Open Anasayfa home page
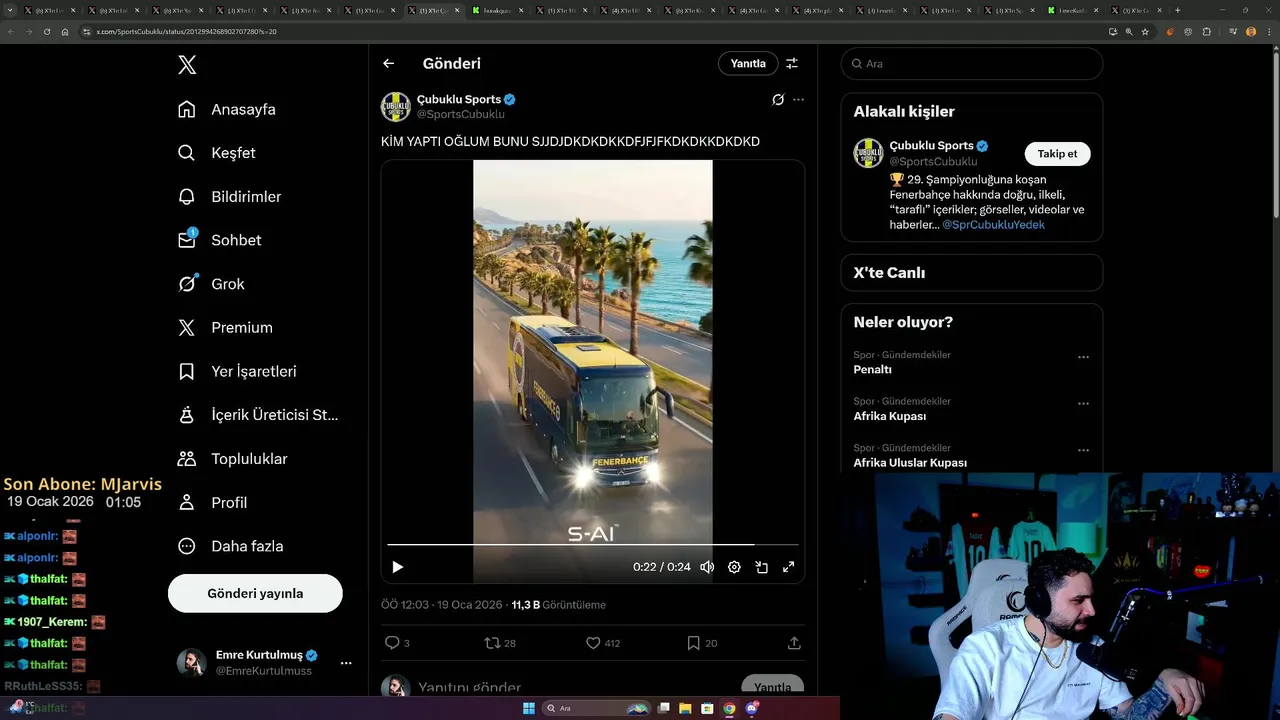The height and width of the screenshot is (720, 1280). point(226,109)
